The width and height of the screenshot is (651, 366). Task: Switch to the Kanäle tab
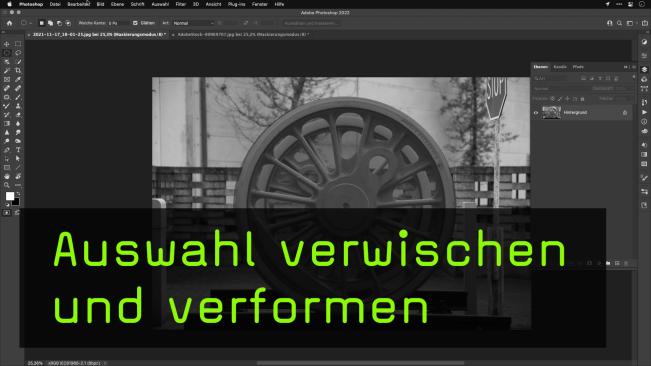pyautogui.click(x=560, y=67)
